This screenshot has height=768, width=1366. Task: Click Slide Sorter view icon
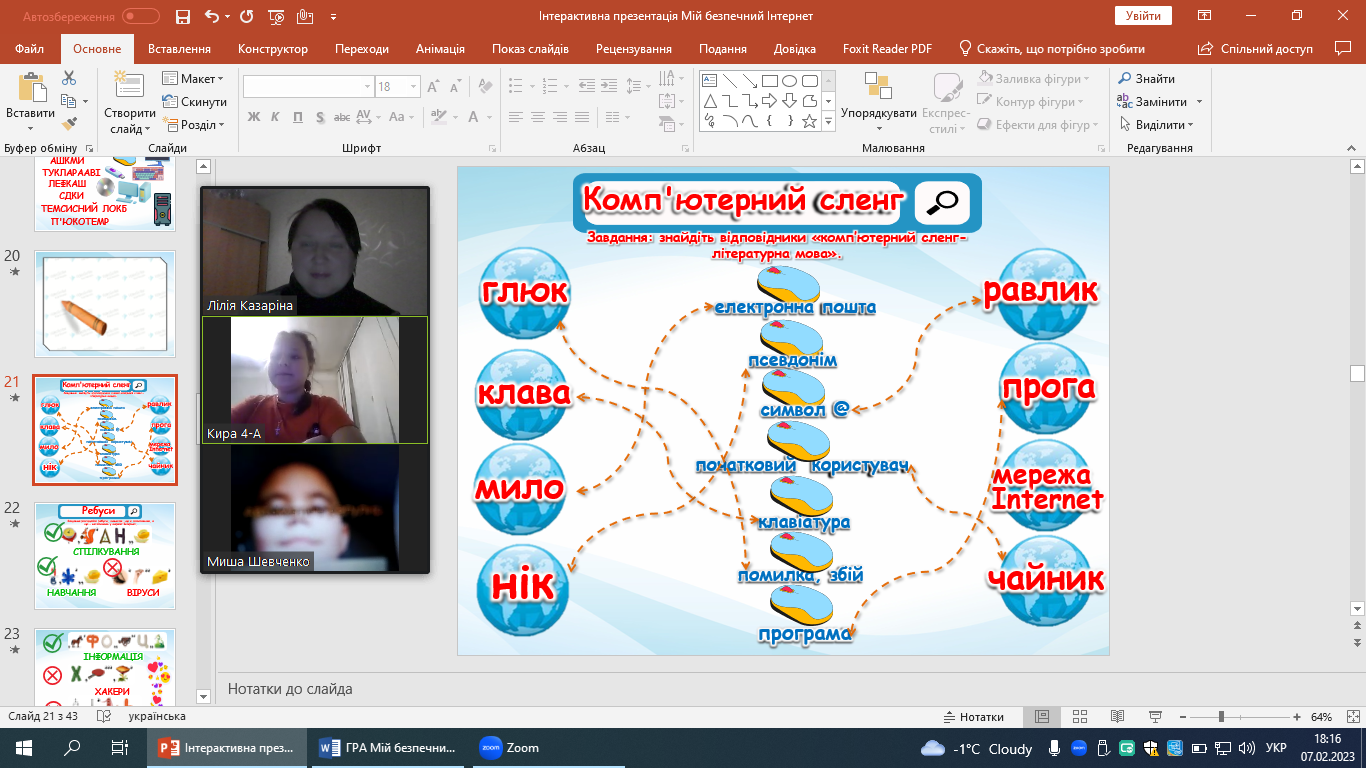[x=1079, y=717]
